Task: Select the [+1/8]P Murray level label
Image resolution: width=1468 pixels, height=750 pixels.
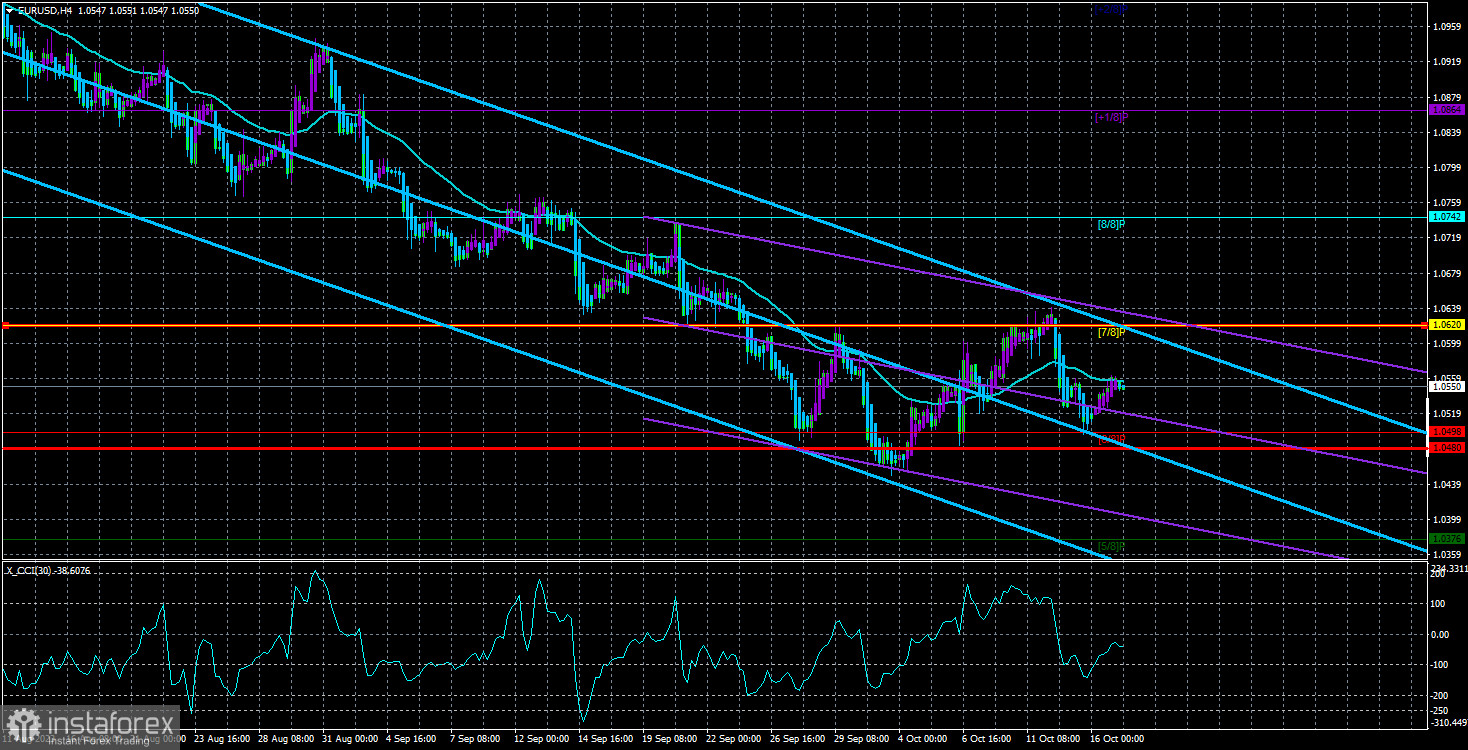Action: click(x=1112, y=117)
